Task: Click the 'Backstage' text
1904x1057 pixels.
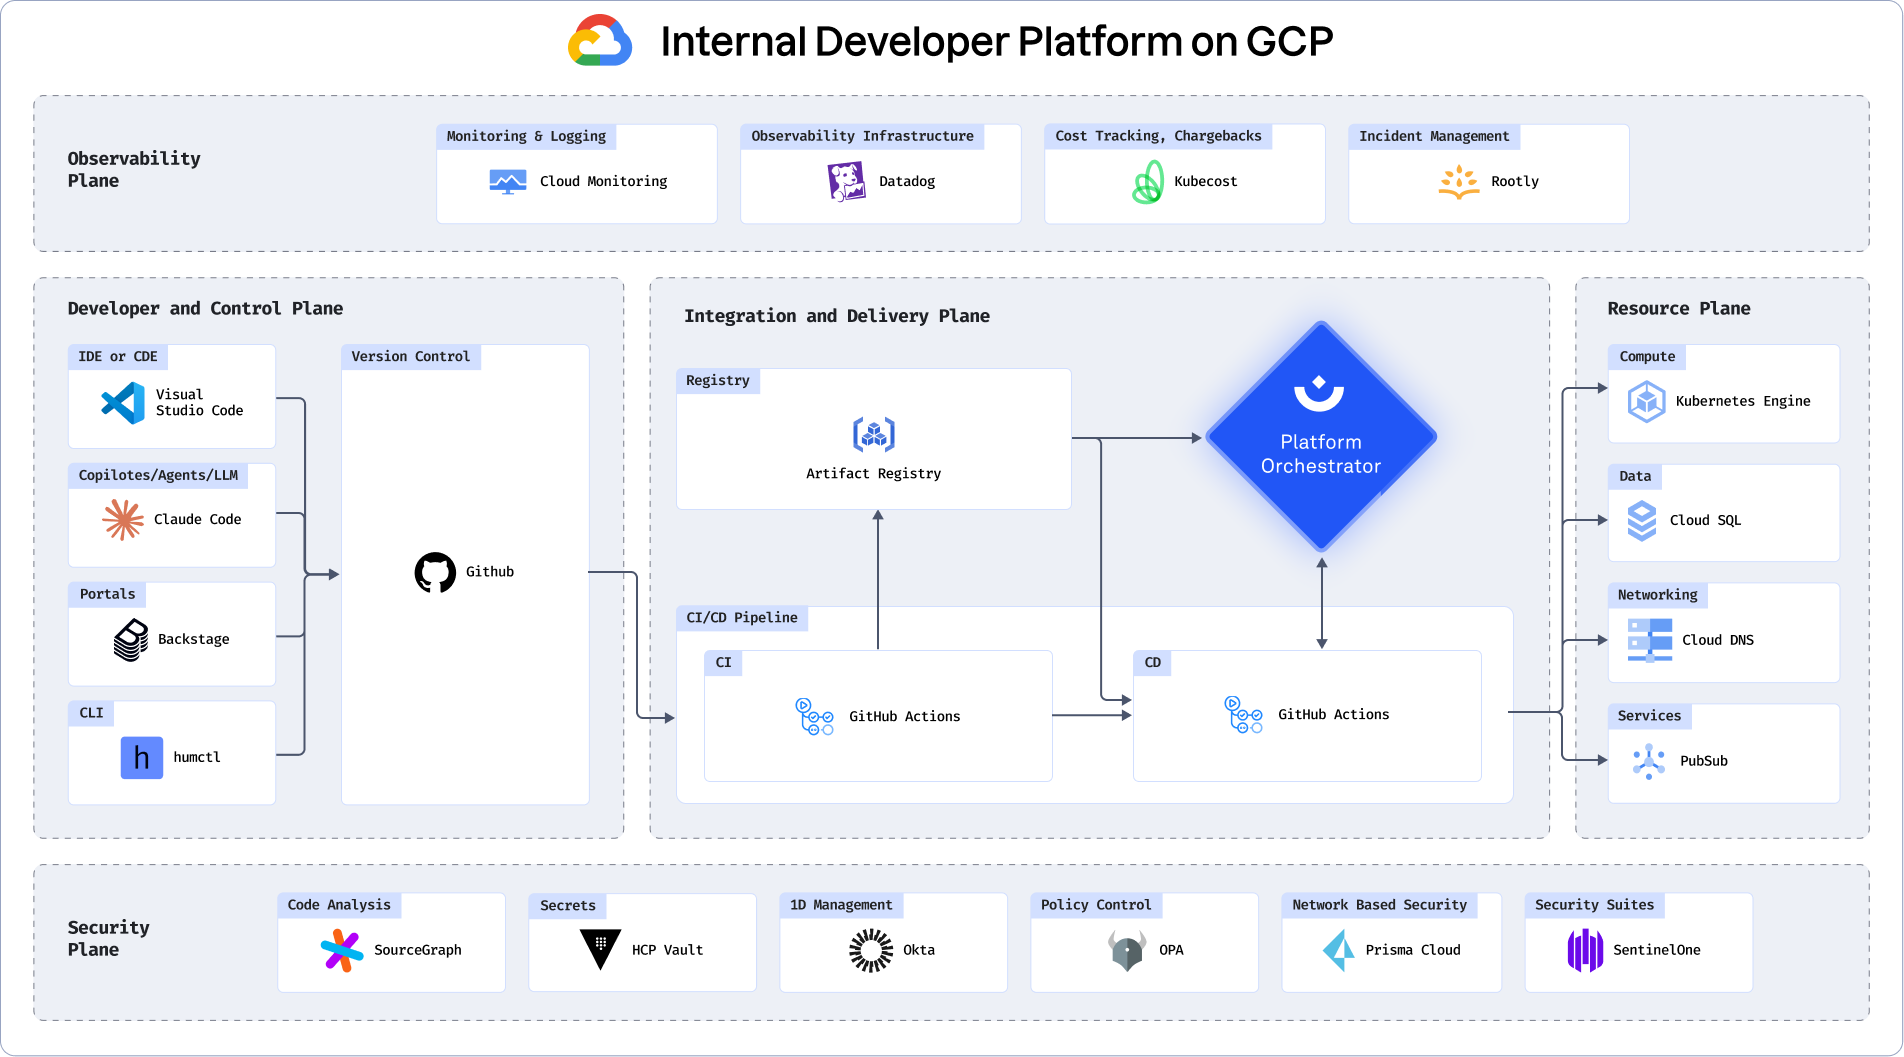Action: click(x=193, y=640)
